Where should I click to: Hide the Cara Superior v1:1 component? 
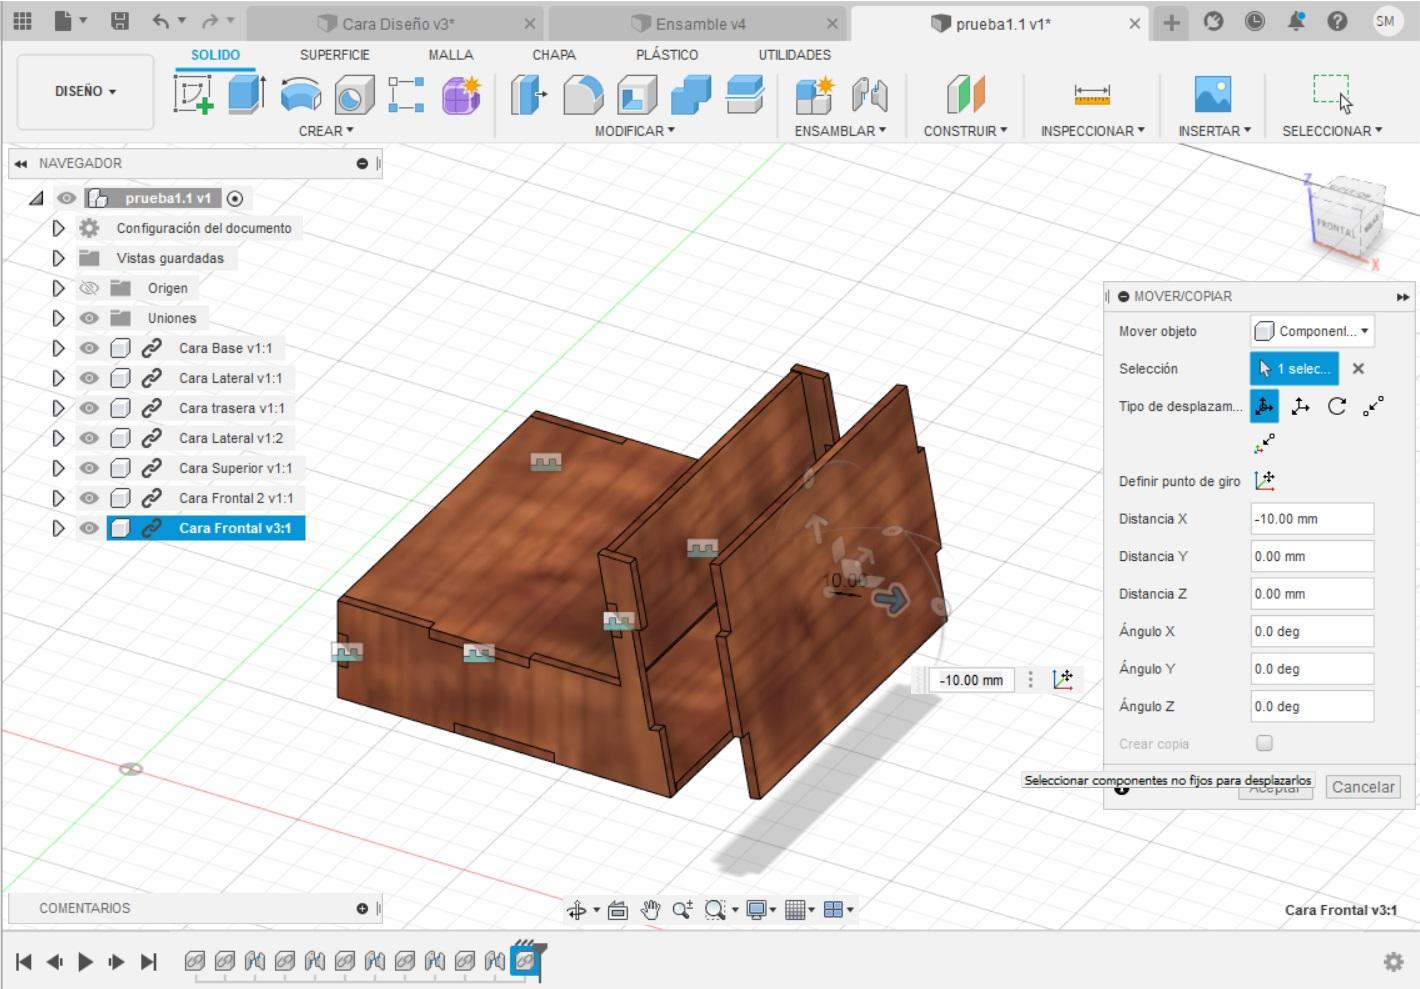tap(89, 468)
